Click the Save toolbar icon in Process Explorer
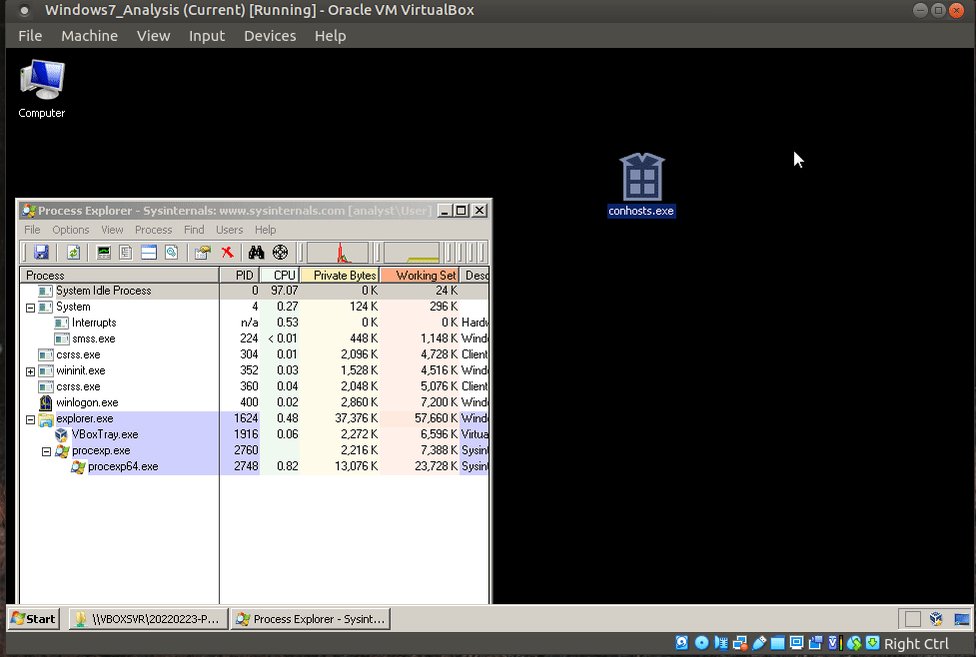This screenshot has width=976, height=657. 41,252
